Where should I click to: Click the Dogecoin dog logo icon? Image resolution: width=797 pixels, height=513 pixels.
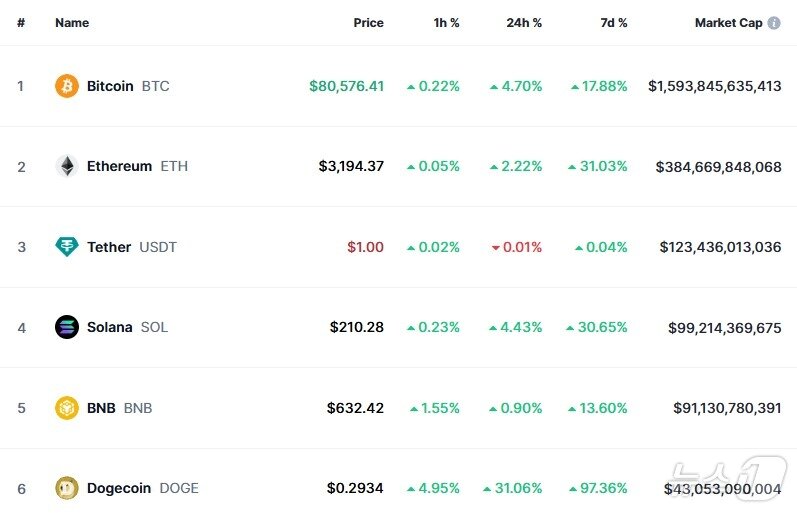67,488
